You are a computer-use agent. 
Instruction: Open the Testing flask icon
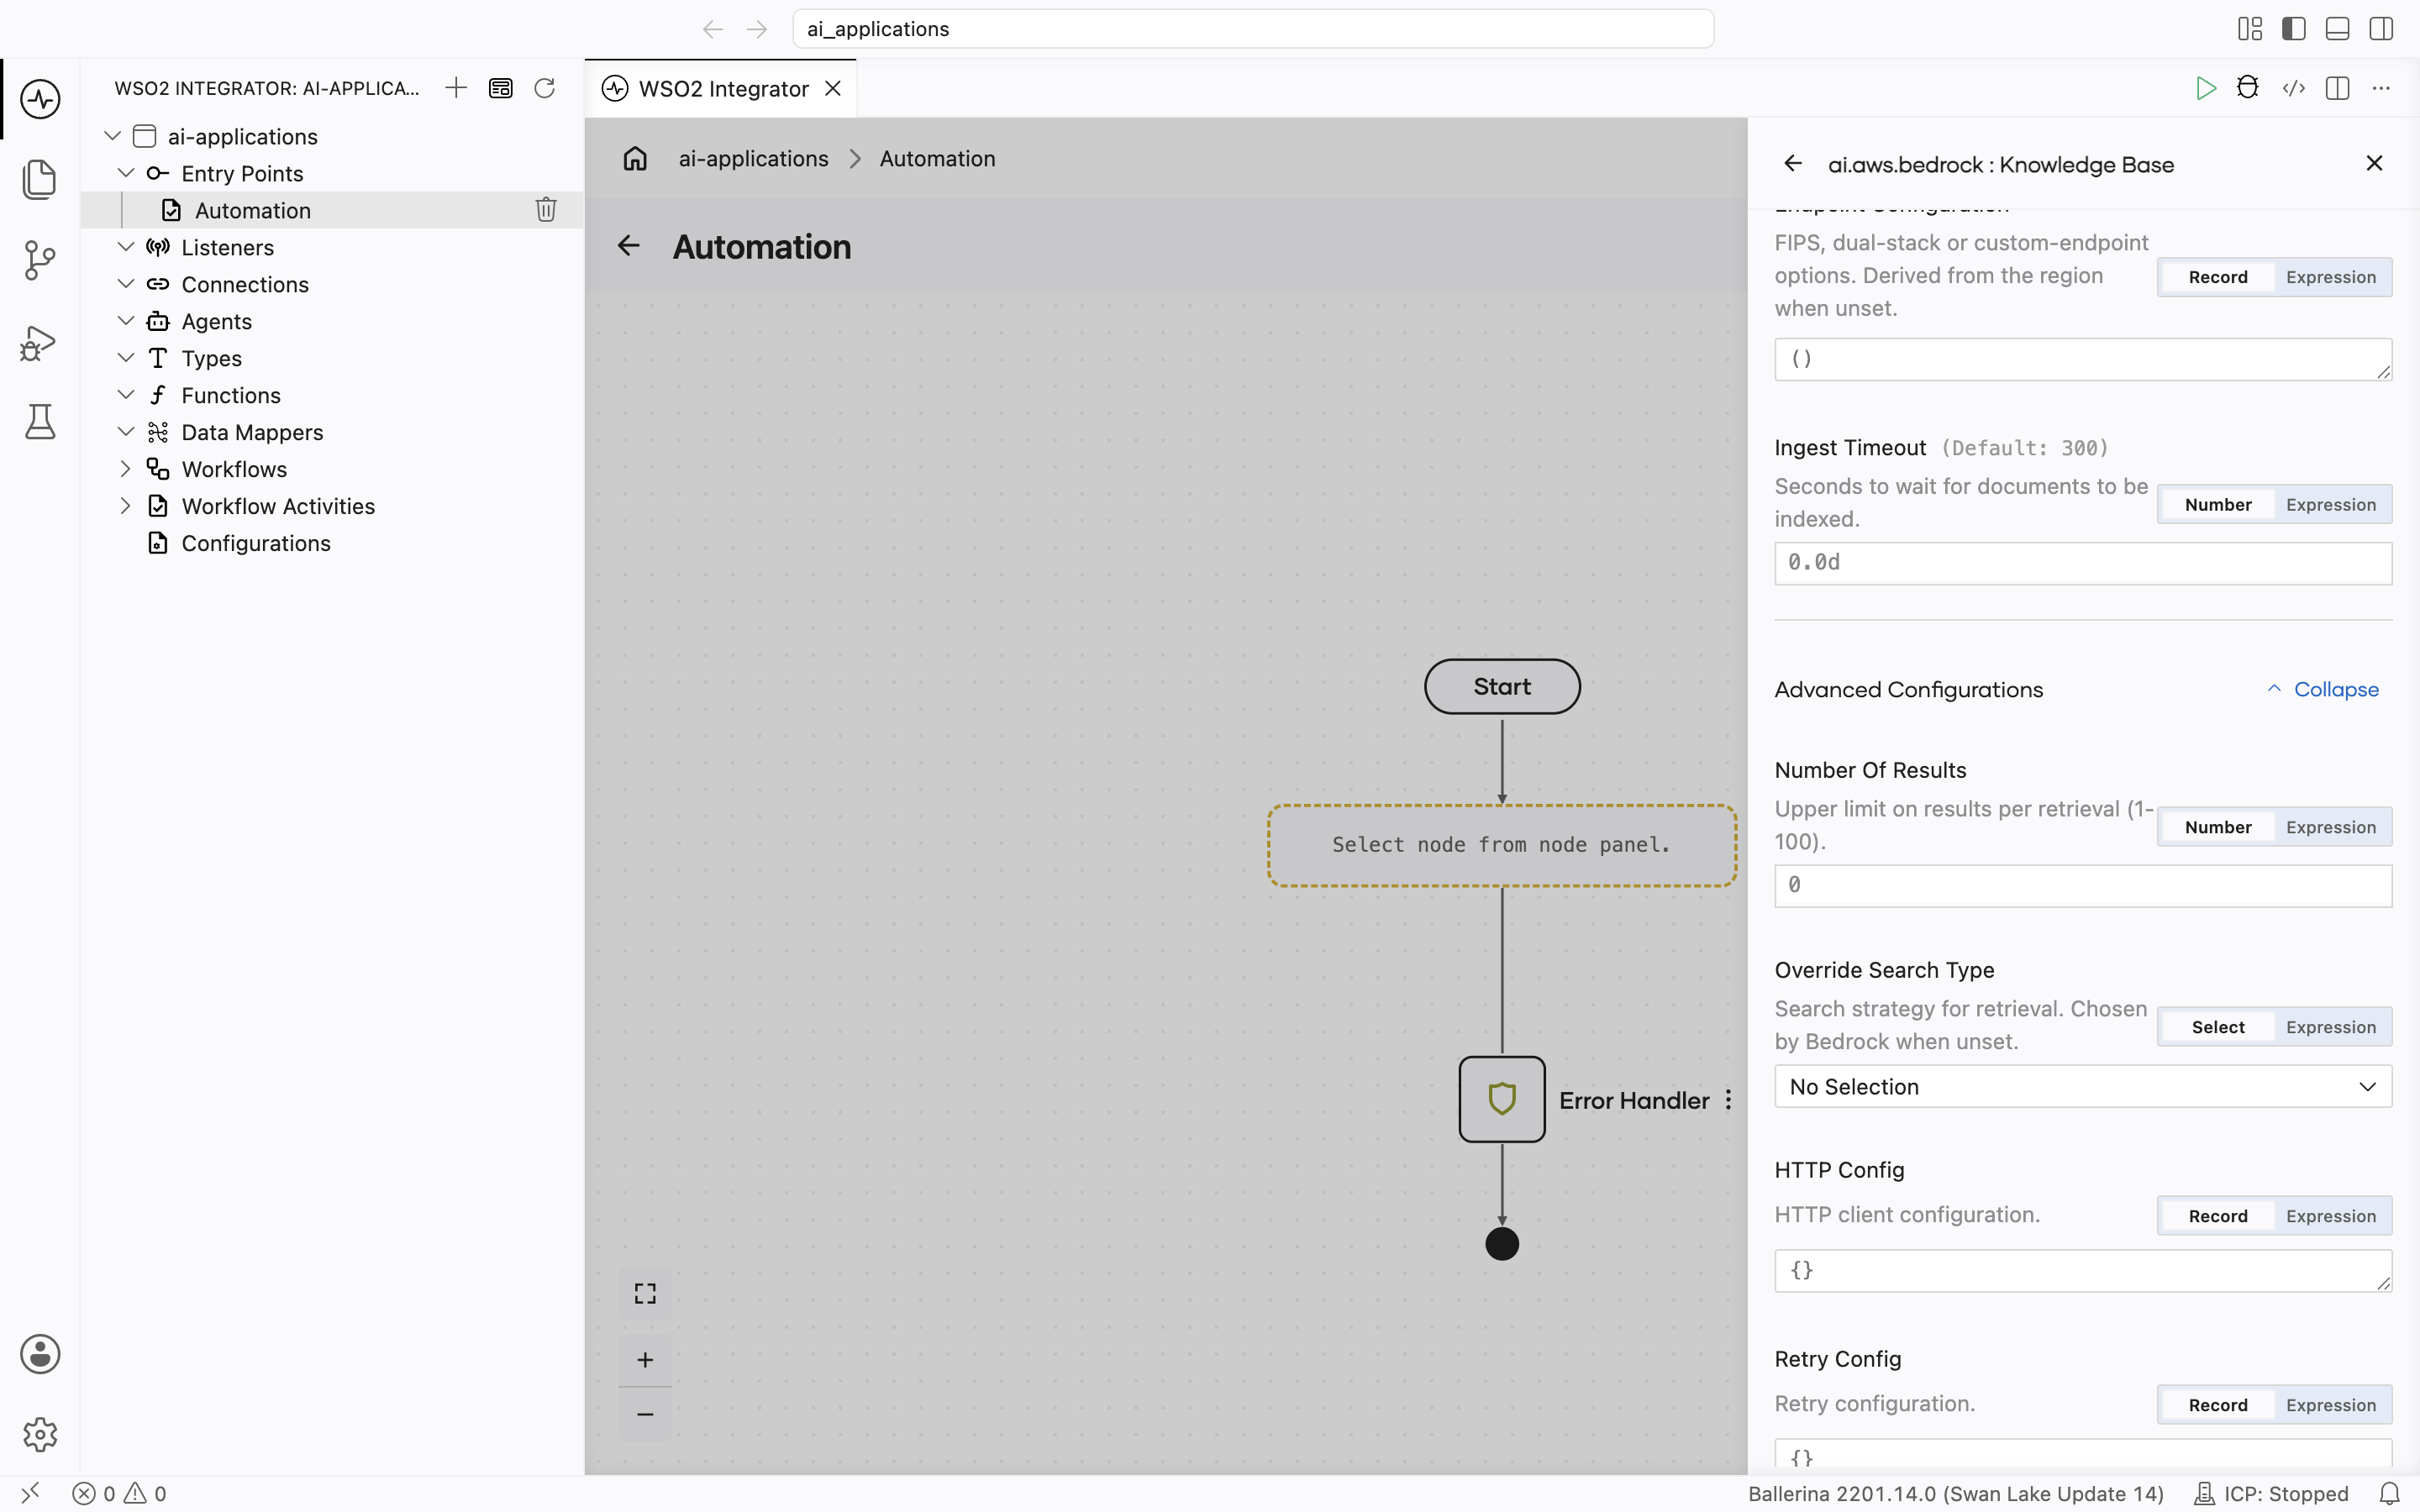[40, 422]
